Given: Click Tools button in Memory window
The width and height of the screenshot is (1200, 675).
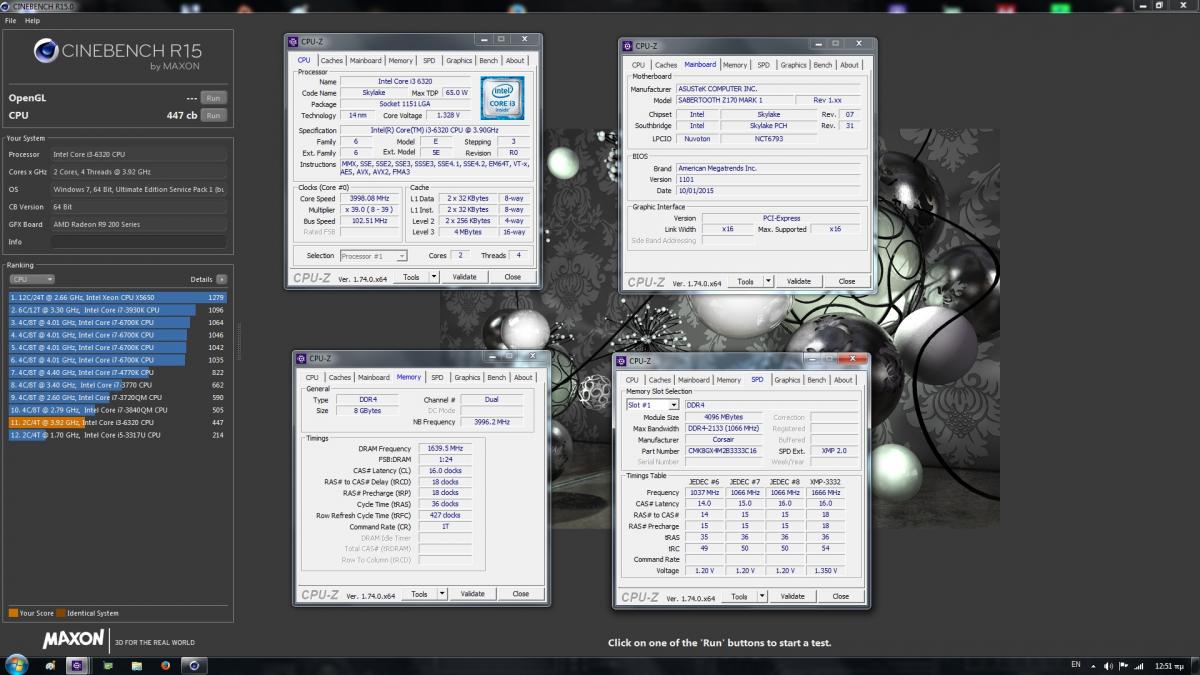Looking at the screenshot, I should pos(420,594).
